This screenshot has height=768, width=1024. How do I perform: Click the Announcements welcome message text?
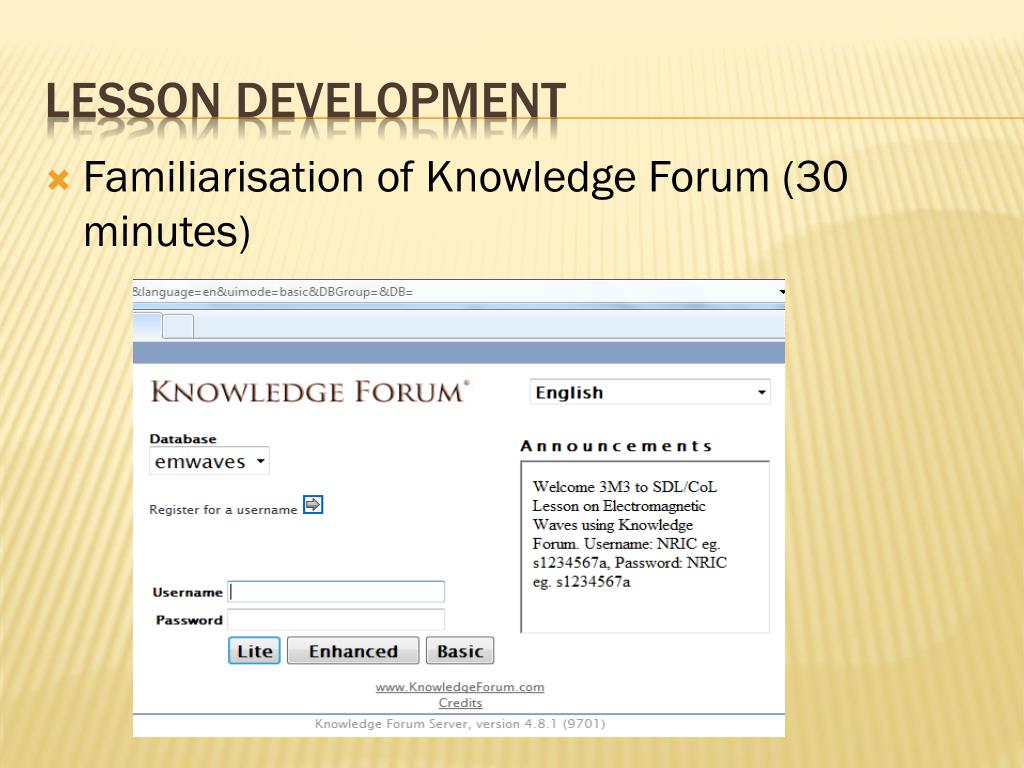click(x=630, y=534)
